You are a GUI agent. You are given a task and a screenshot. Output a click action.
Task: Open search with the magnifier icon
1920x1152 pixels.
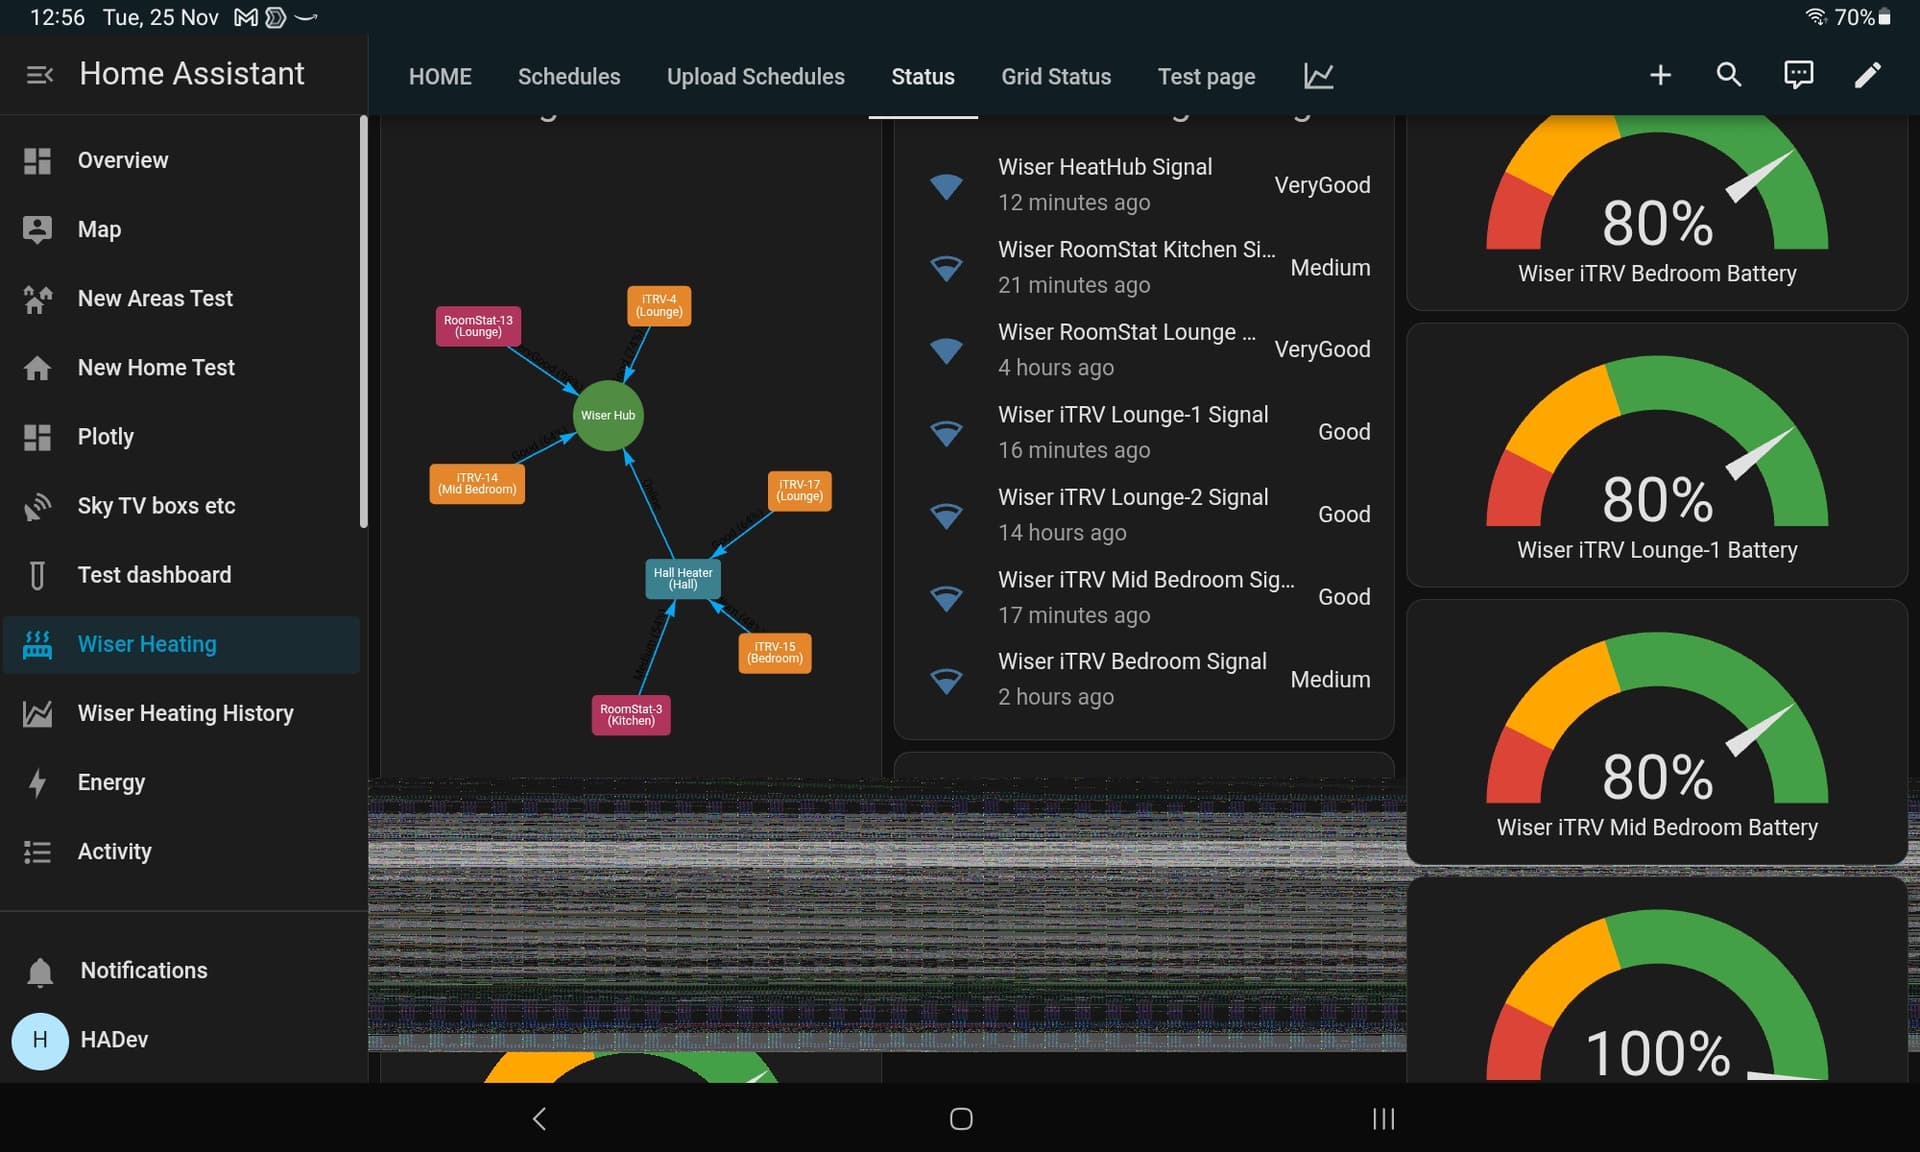(x=1729, y=75)
